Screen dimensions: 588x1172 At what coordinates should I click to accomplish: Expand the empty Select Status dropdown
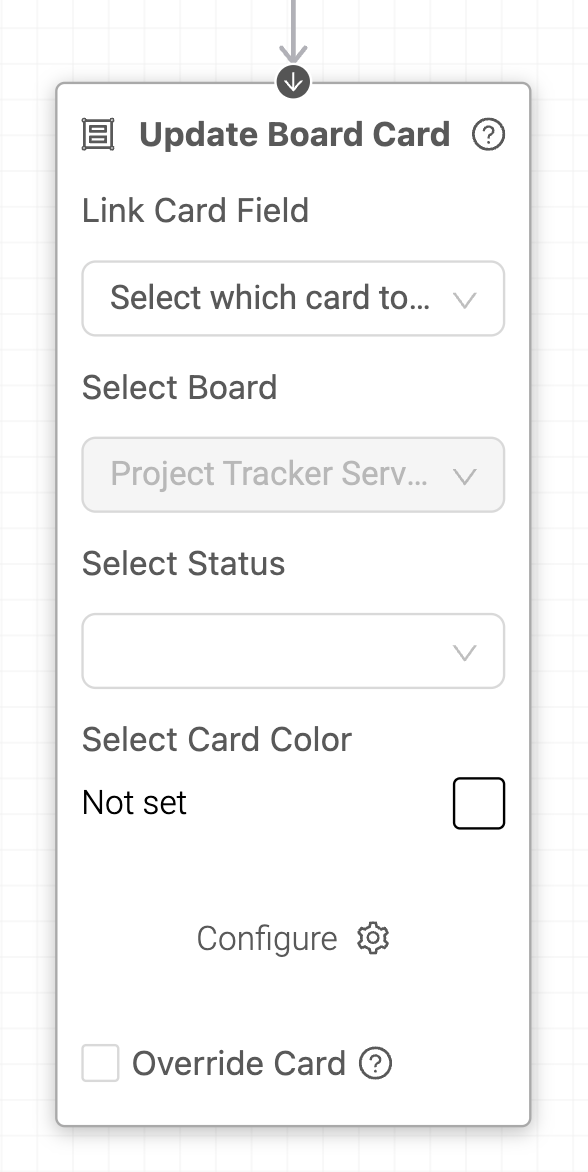click(293, 651)
